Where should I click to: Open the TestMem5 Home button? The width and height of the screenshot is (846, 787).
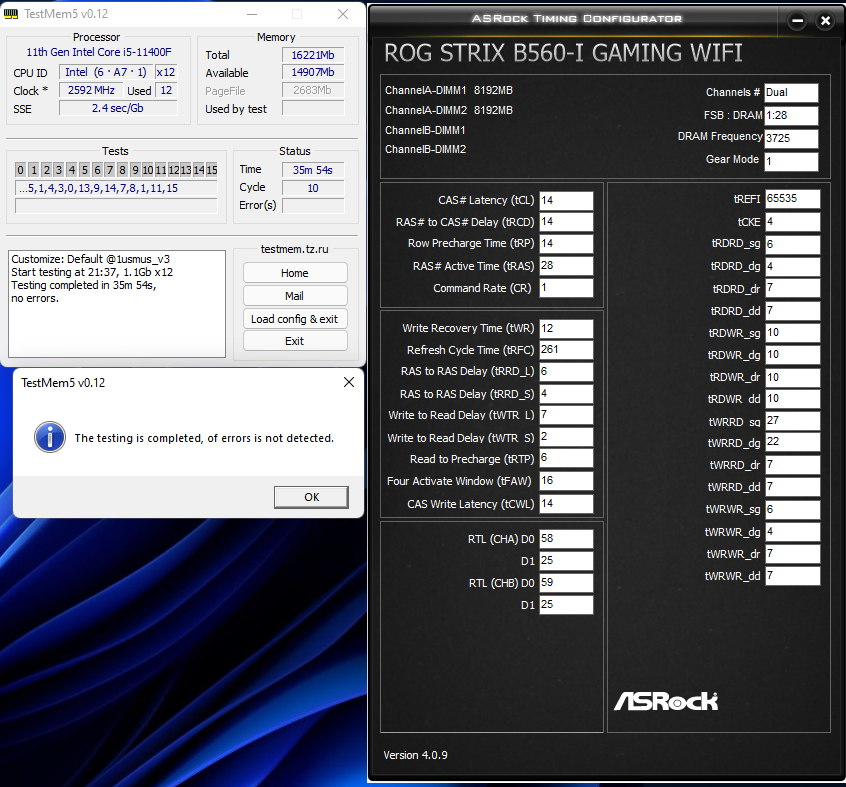pos(295,273)
